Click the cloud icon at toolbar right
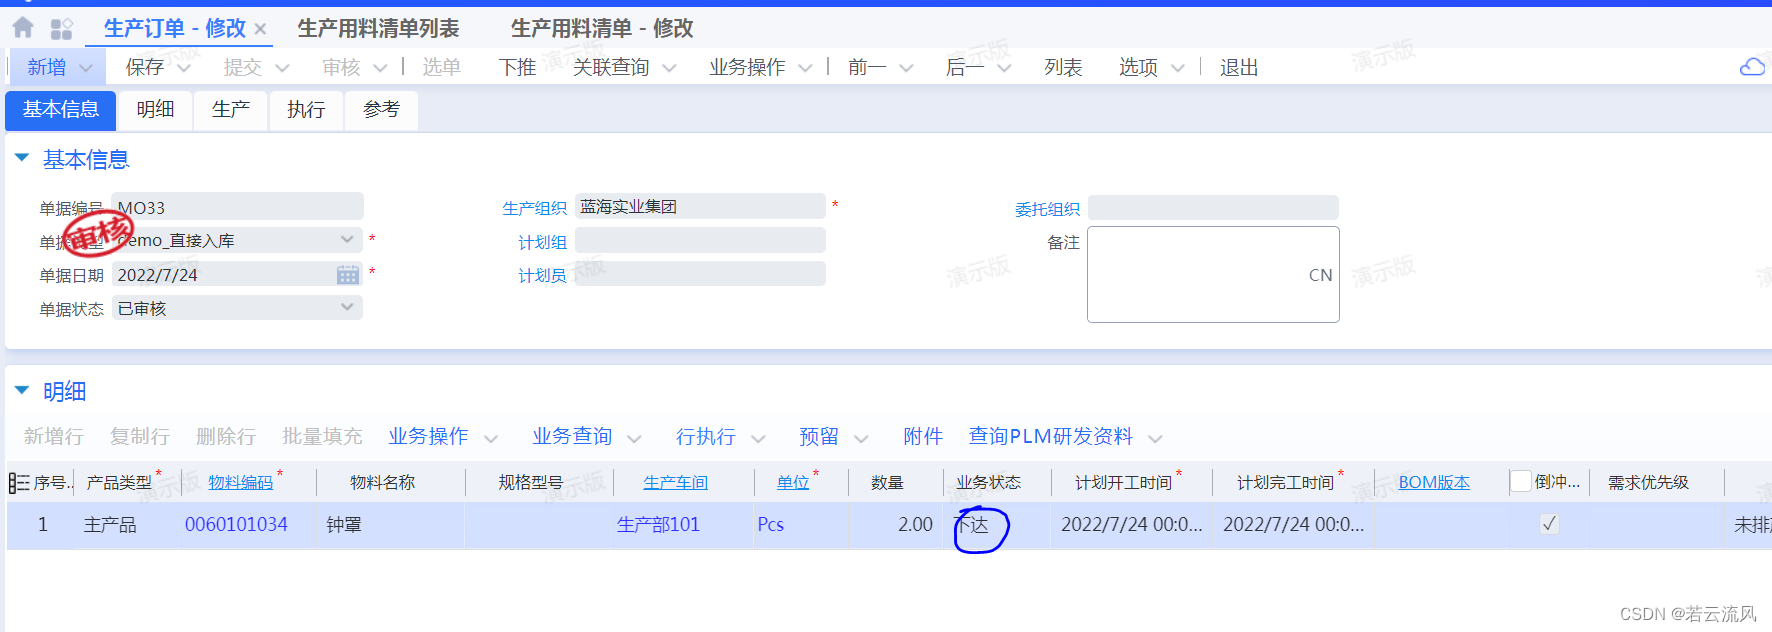 [1752, 67]
